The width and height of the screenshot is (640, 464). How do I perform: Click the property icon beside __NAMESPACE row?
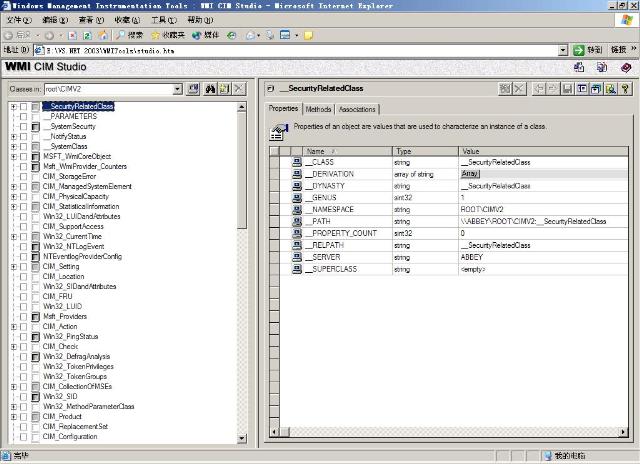[x=297, y=209]
